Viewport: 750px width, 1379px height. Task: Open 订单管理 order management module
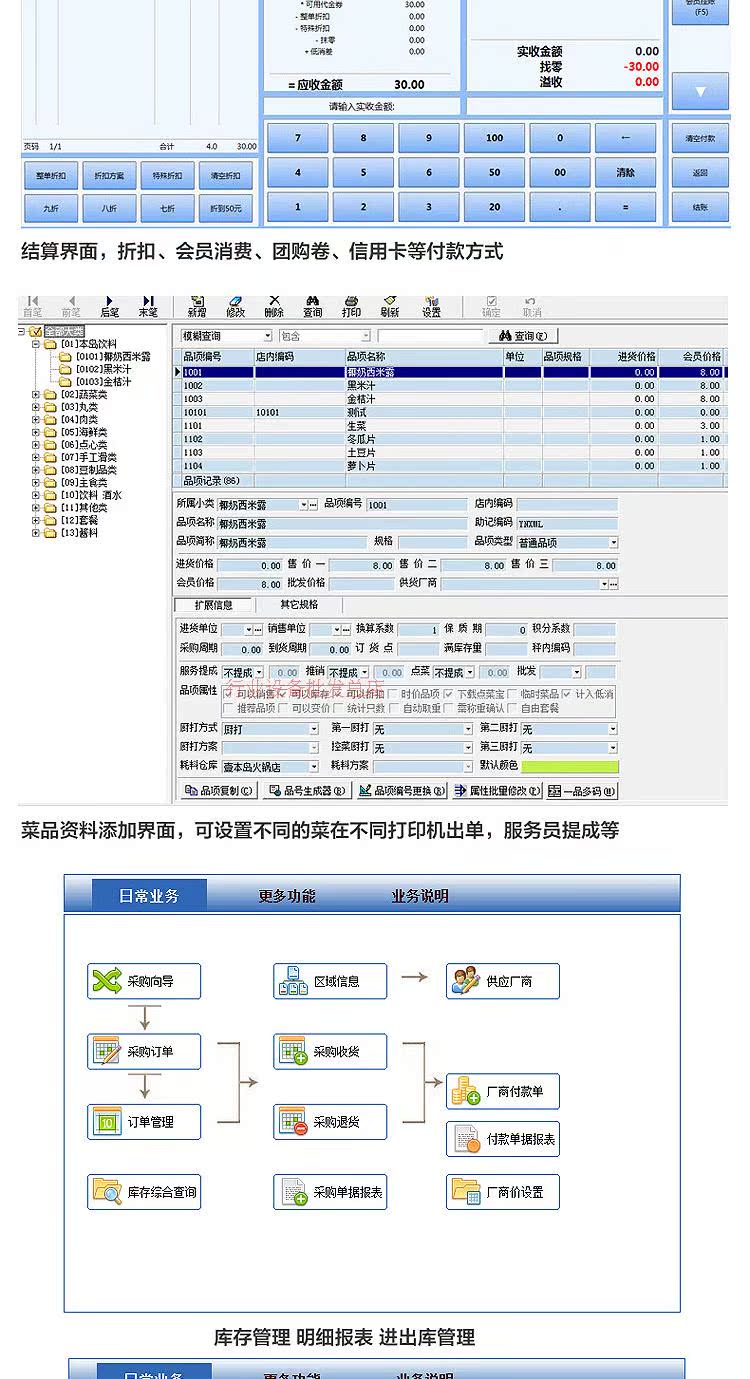(144, 1122)
